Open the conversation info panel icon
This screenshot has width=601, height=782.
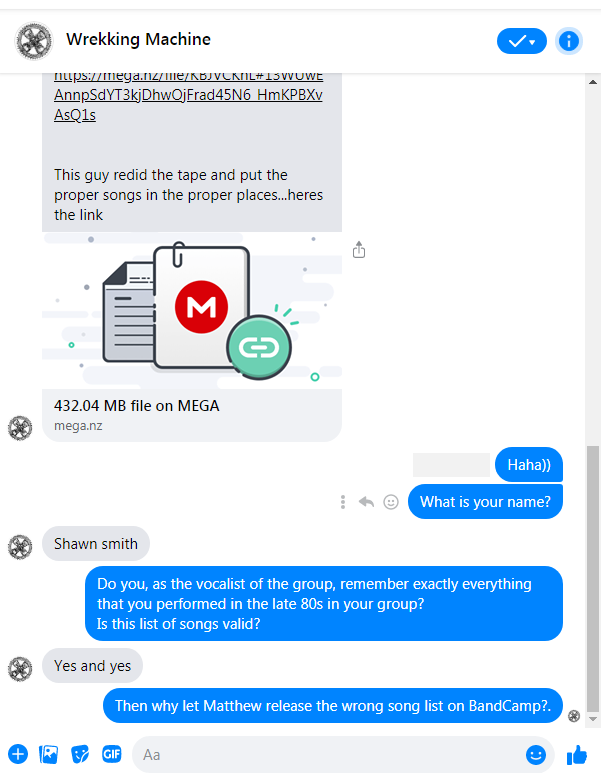tap(569, 41)
